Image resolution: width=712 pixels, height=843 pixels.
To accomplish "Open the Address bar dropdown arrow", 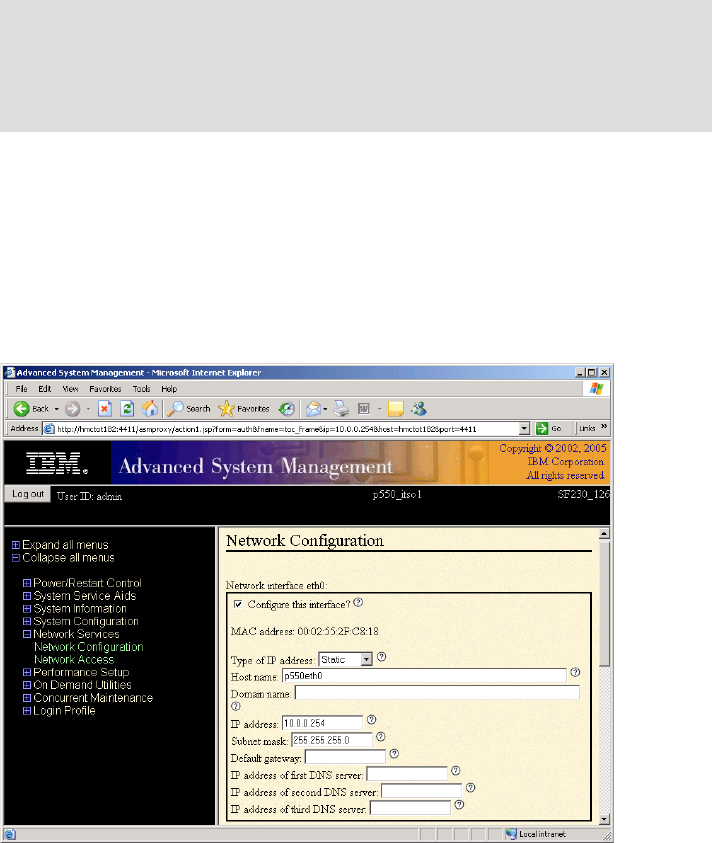I will point(524,428).
